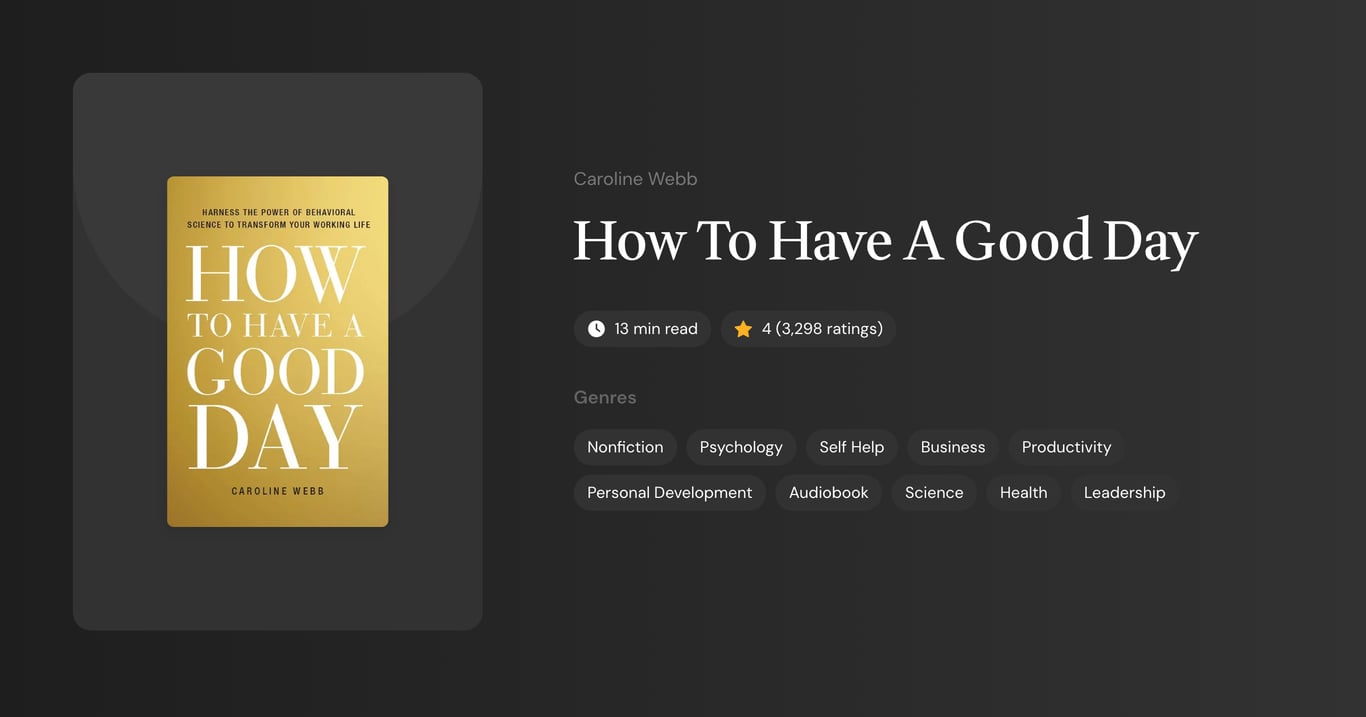Select the Health genre pill
Viewport: 1366px width, 717px height.
click(1023, 492)
